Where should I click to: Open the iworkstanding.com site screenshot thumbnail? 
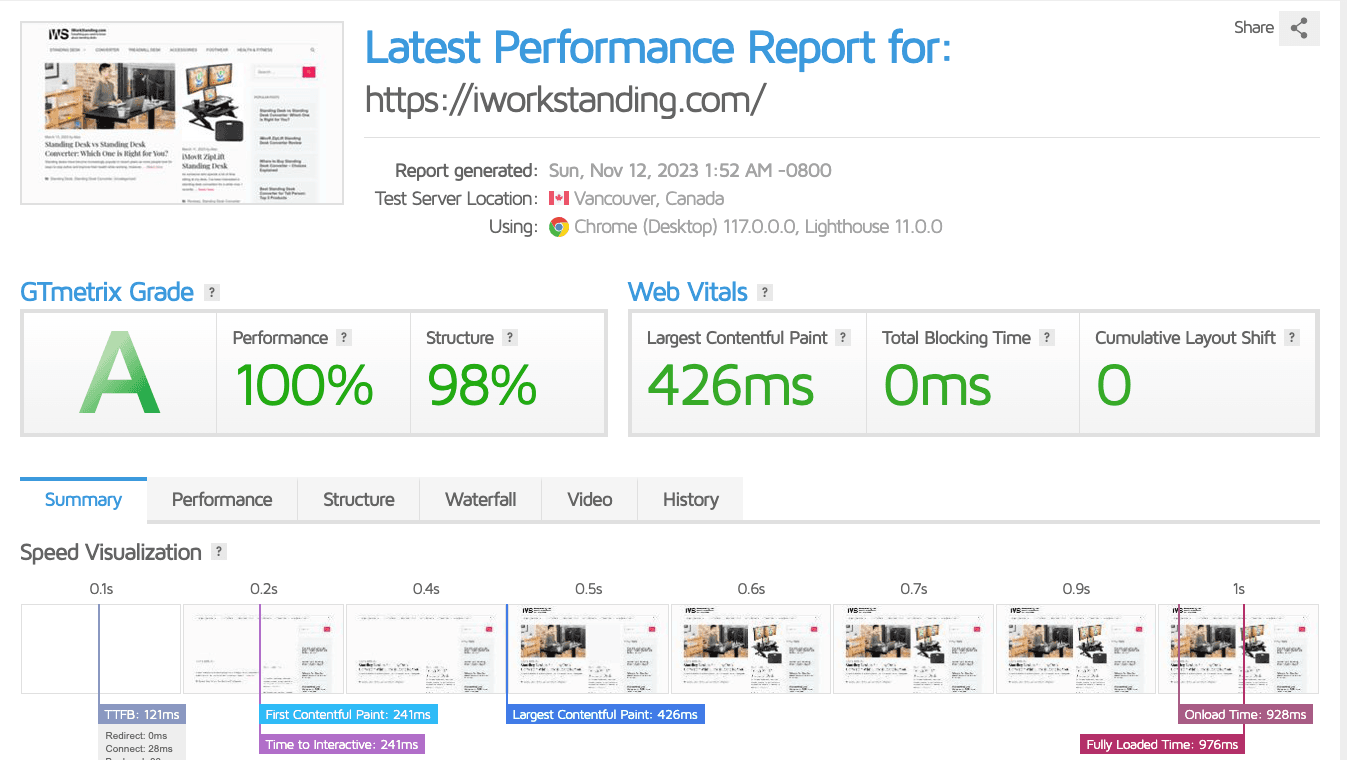(x=182, y=113)
